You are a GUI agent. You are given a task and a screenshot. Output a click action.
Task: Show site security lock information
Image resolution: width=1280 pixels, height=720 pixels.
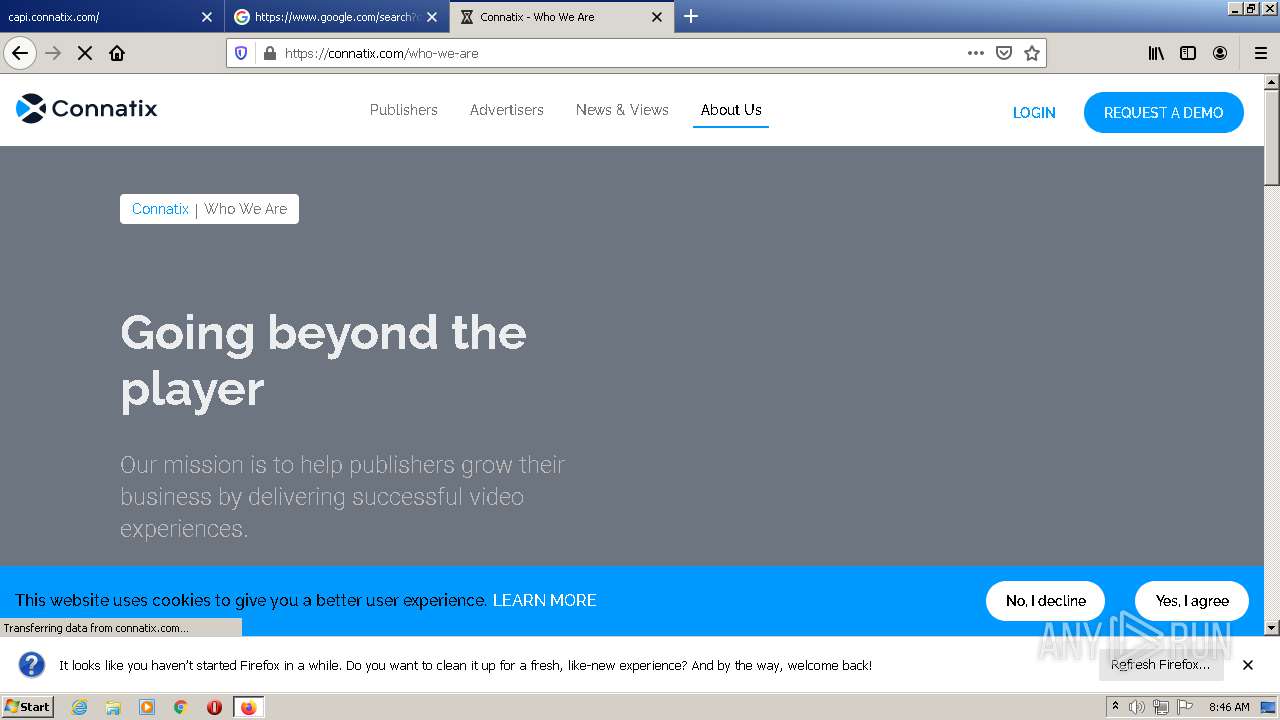[269, 53]
